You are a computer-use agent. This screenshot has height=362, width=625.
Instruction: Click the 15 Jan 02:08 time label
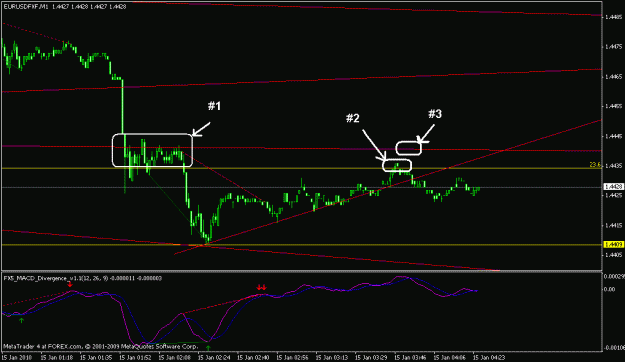pyautogui.click(x=175, y=358)
